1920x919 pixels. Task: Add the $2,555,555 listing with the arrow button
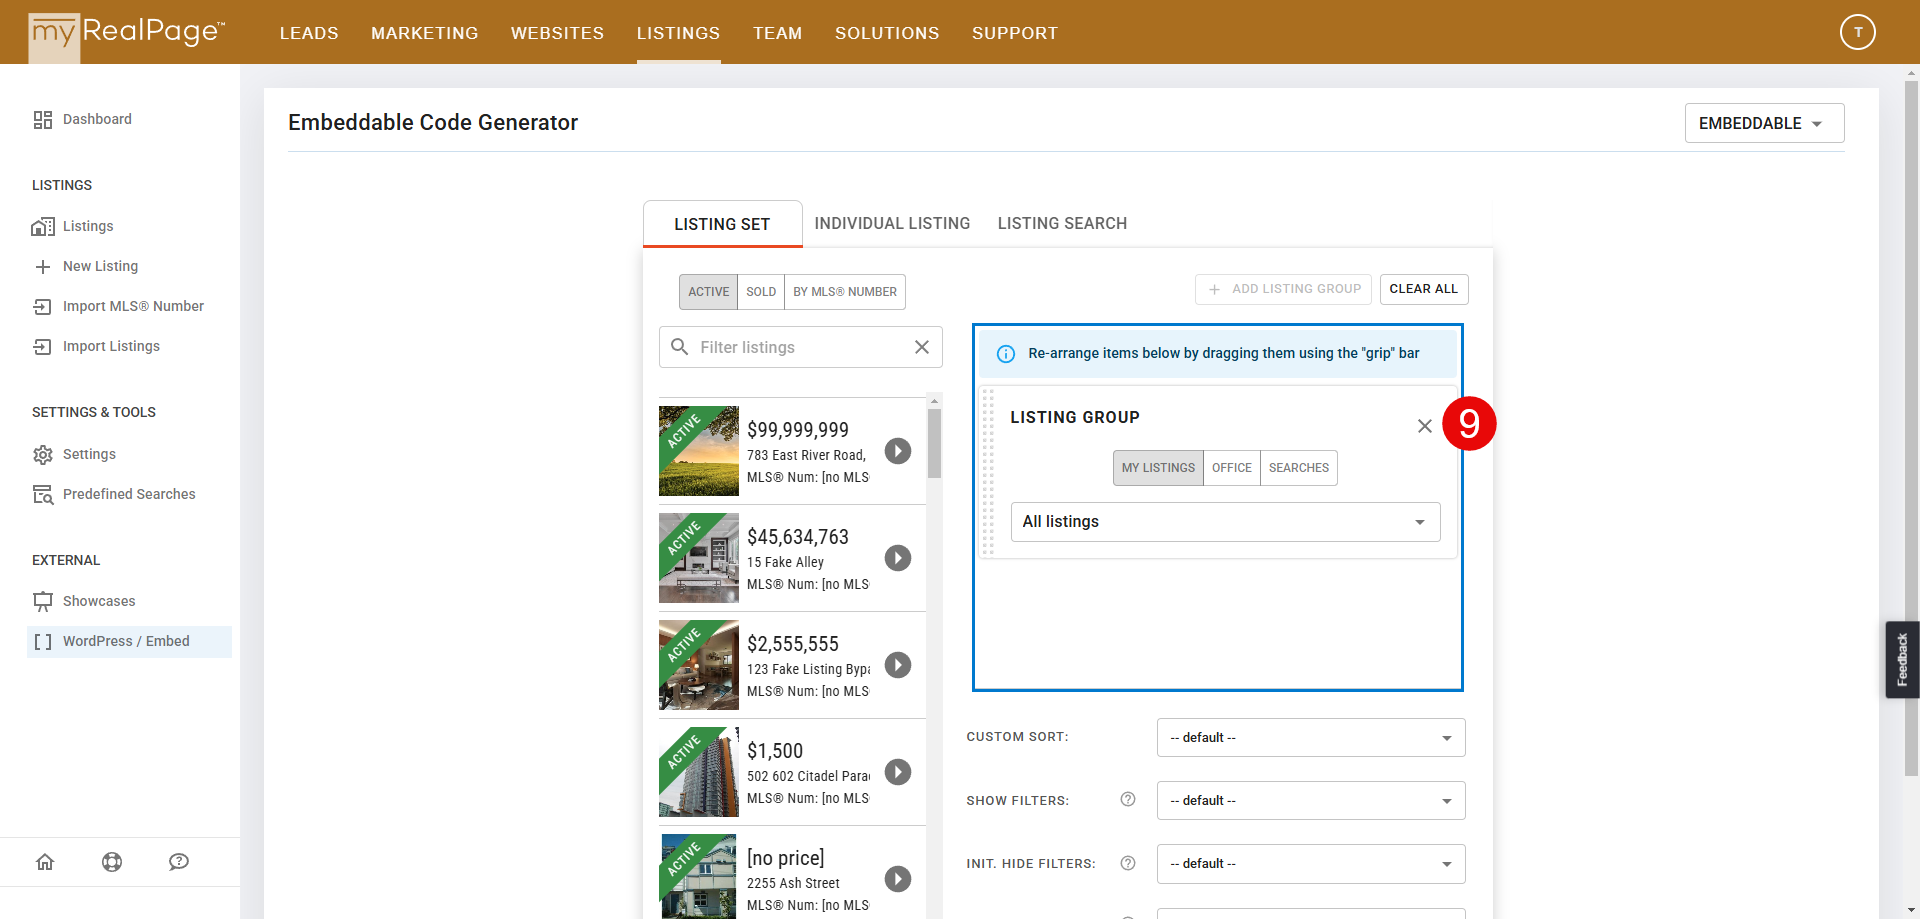[x=898, y=665]
